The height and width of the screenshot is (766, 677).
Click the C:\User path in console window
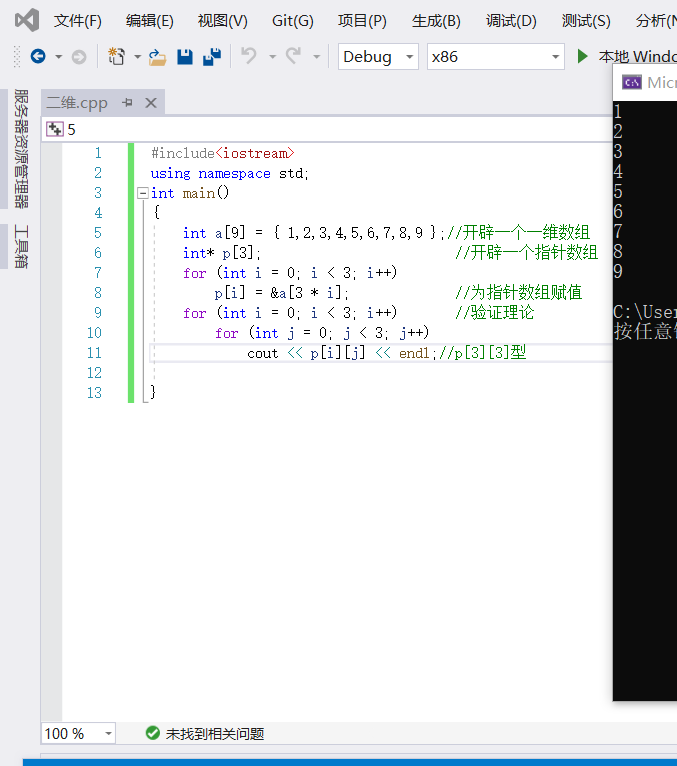click(645, 312)
